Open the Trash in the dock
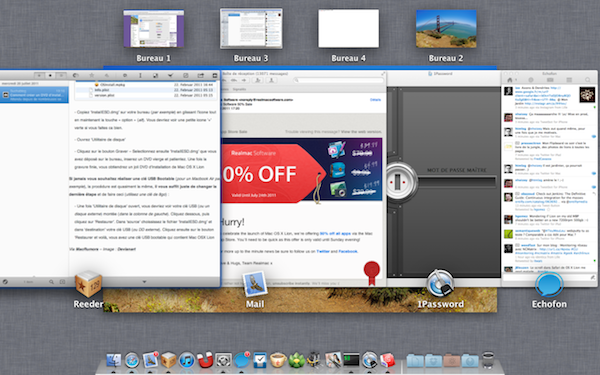600x375 pixels. (x=488, y=360)
